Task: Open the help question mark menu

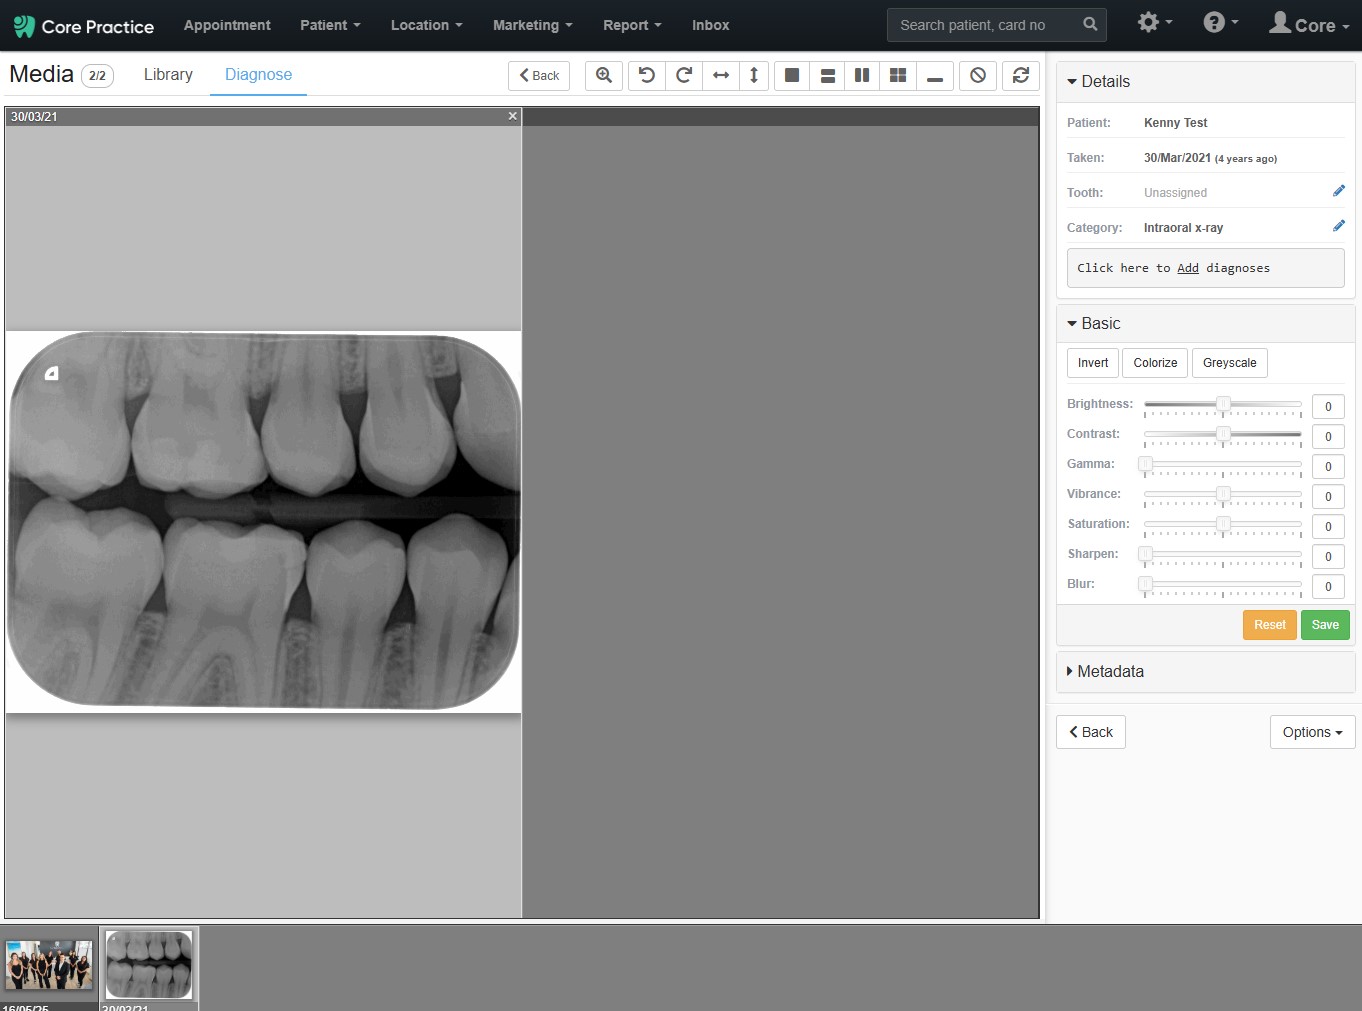Action: (x=1221, y=23)
